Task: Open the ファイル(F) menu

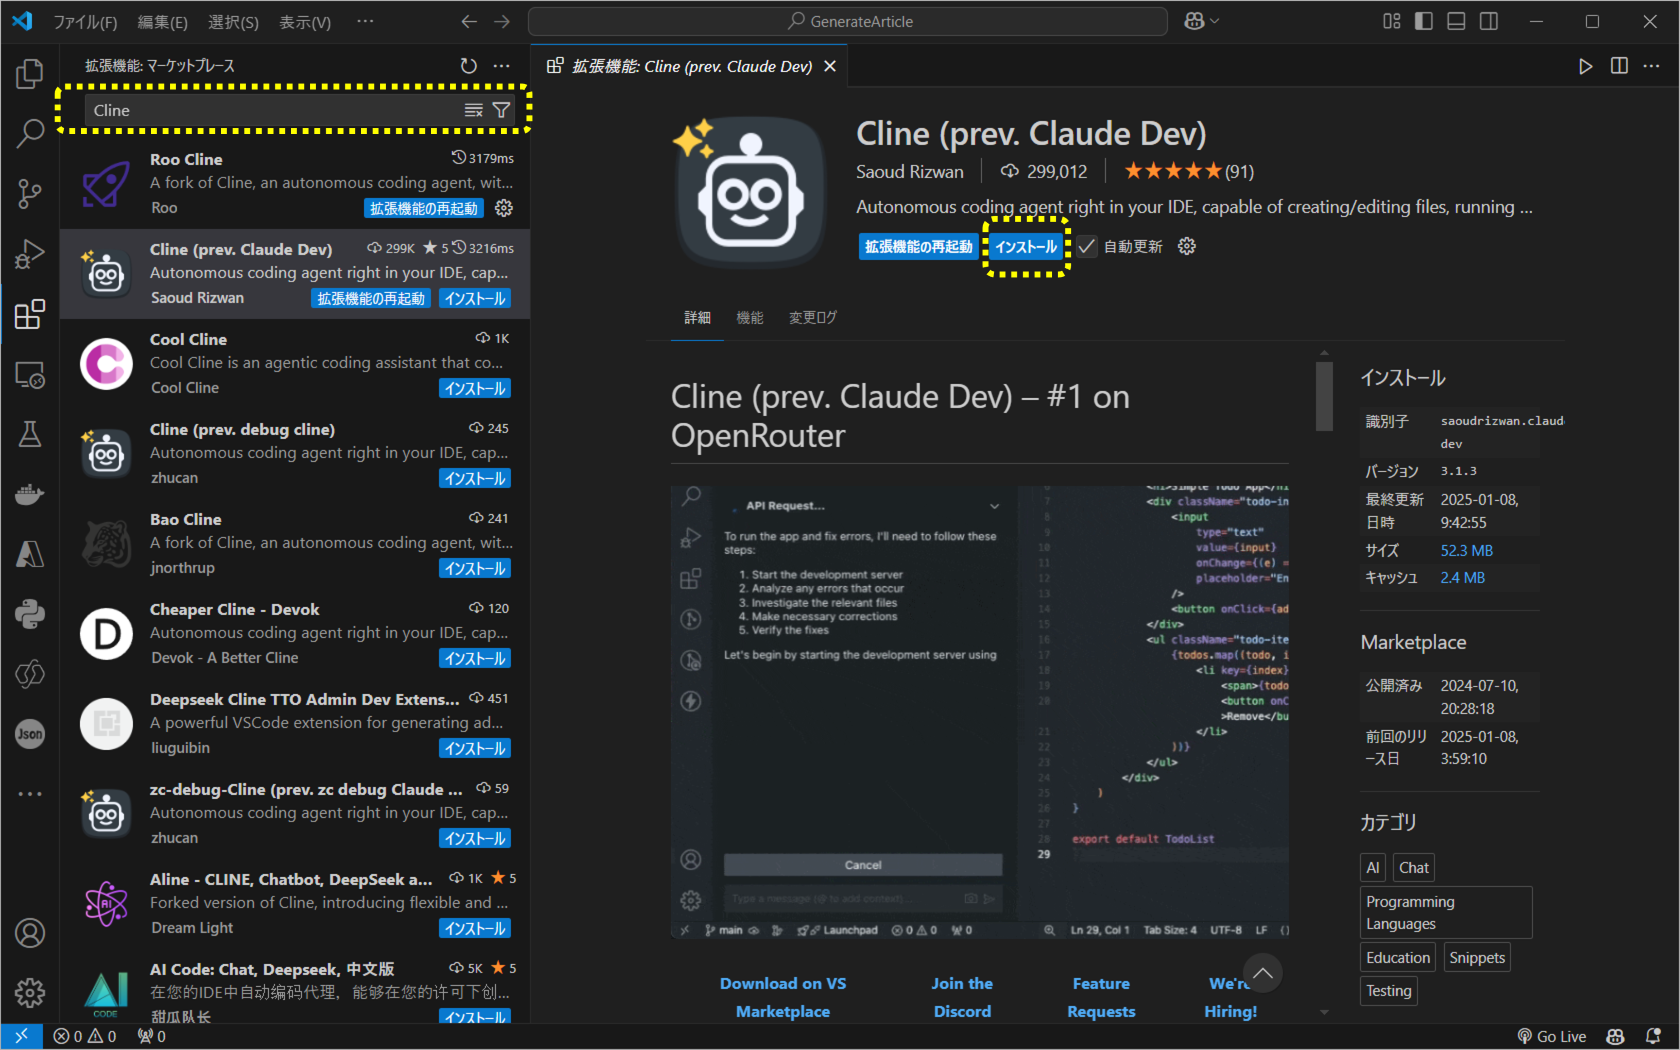Action: click(x=84, y=22)
